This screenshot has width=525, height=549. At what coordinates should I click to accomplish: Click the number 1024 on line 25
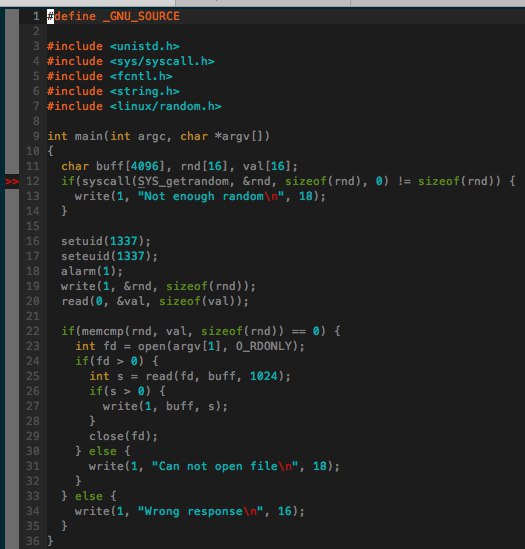coord(264,376)
